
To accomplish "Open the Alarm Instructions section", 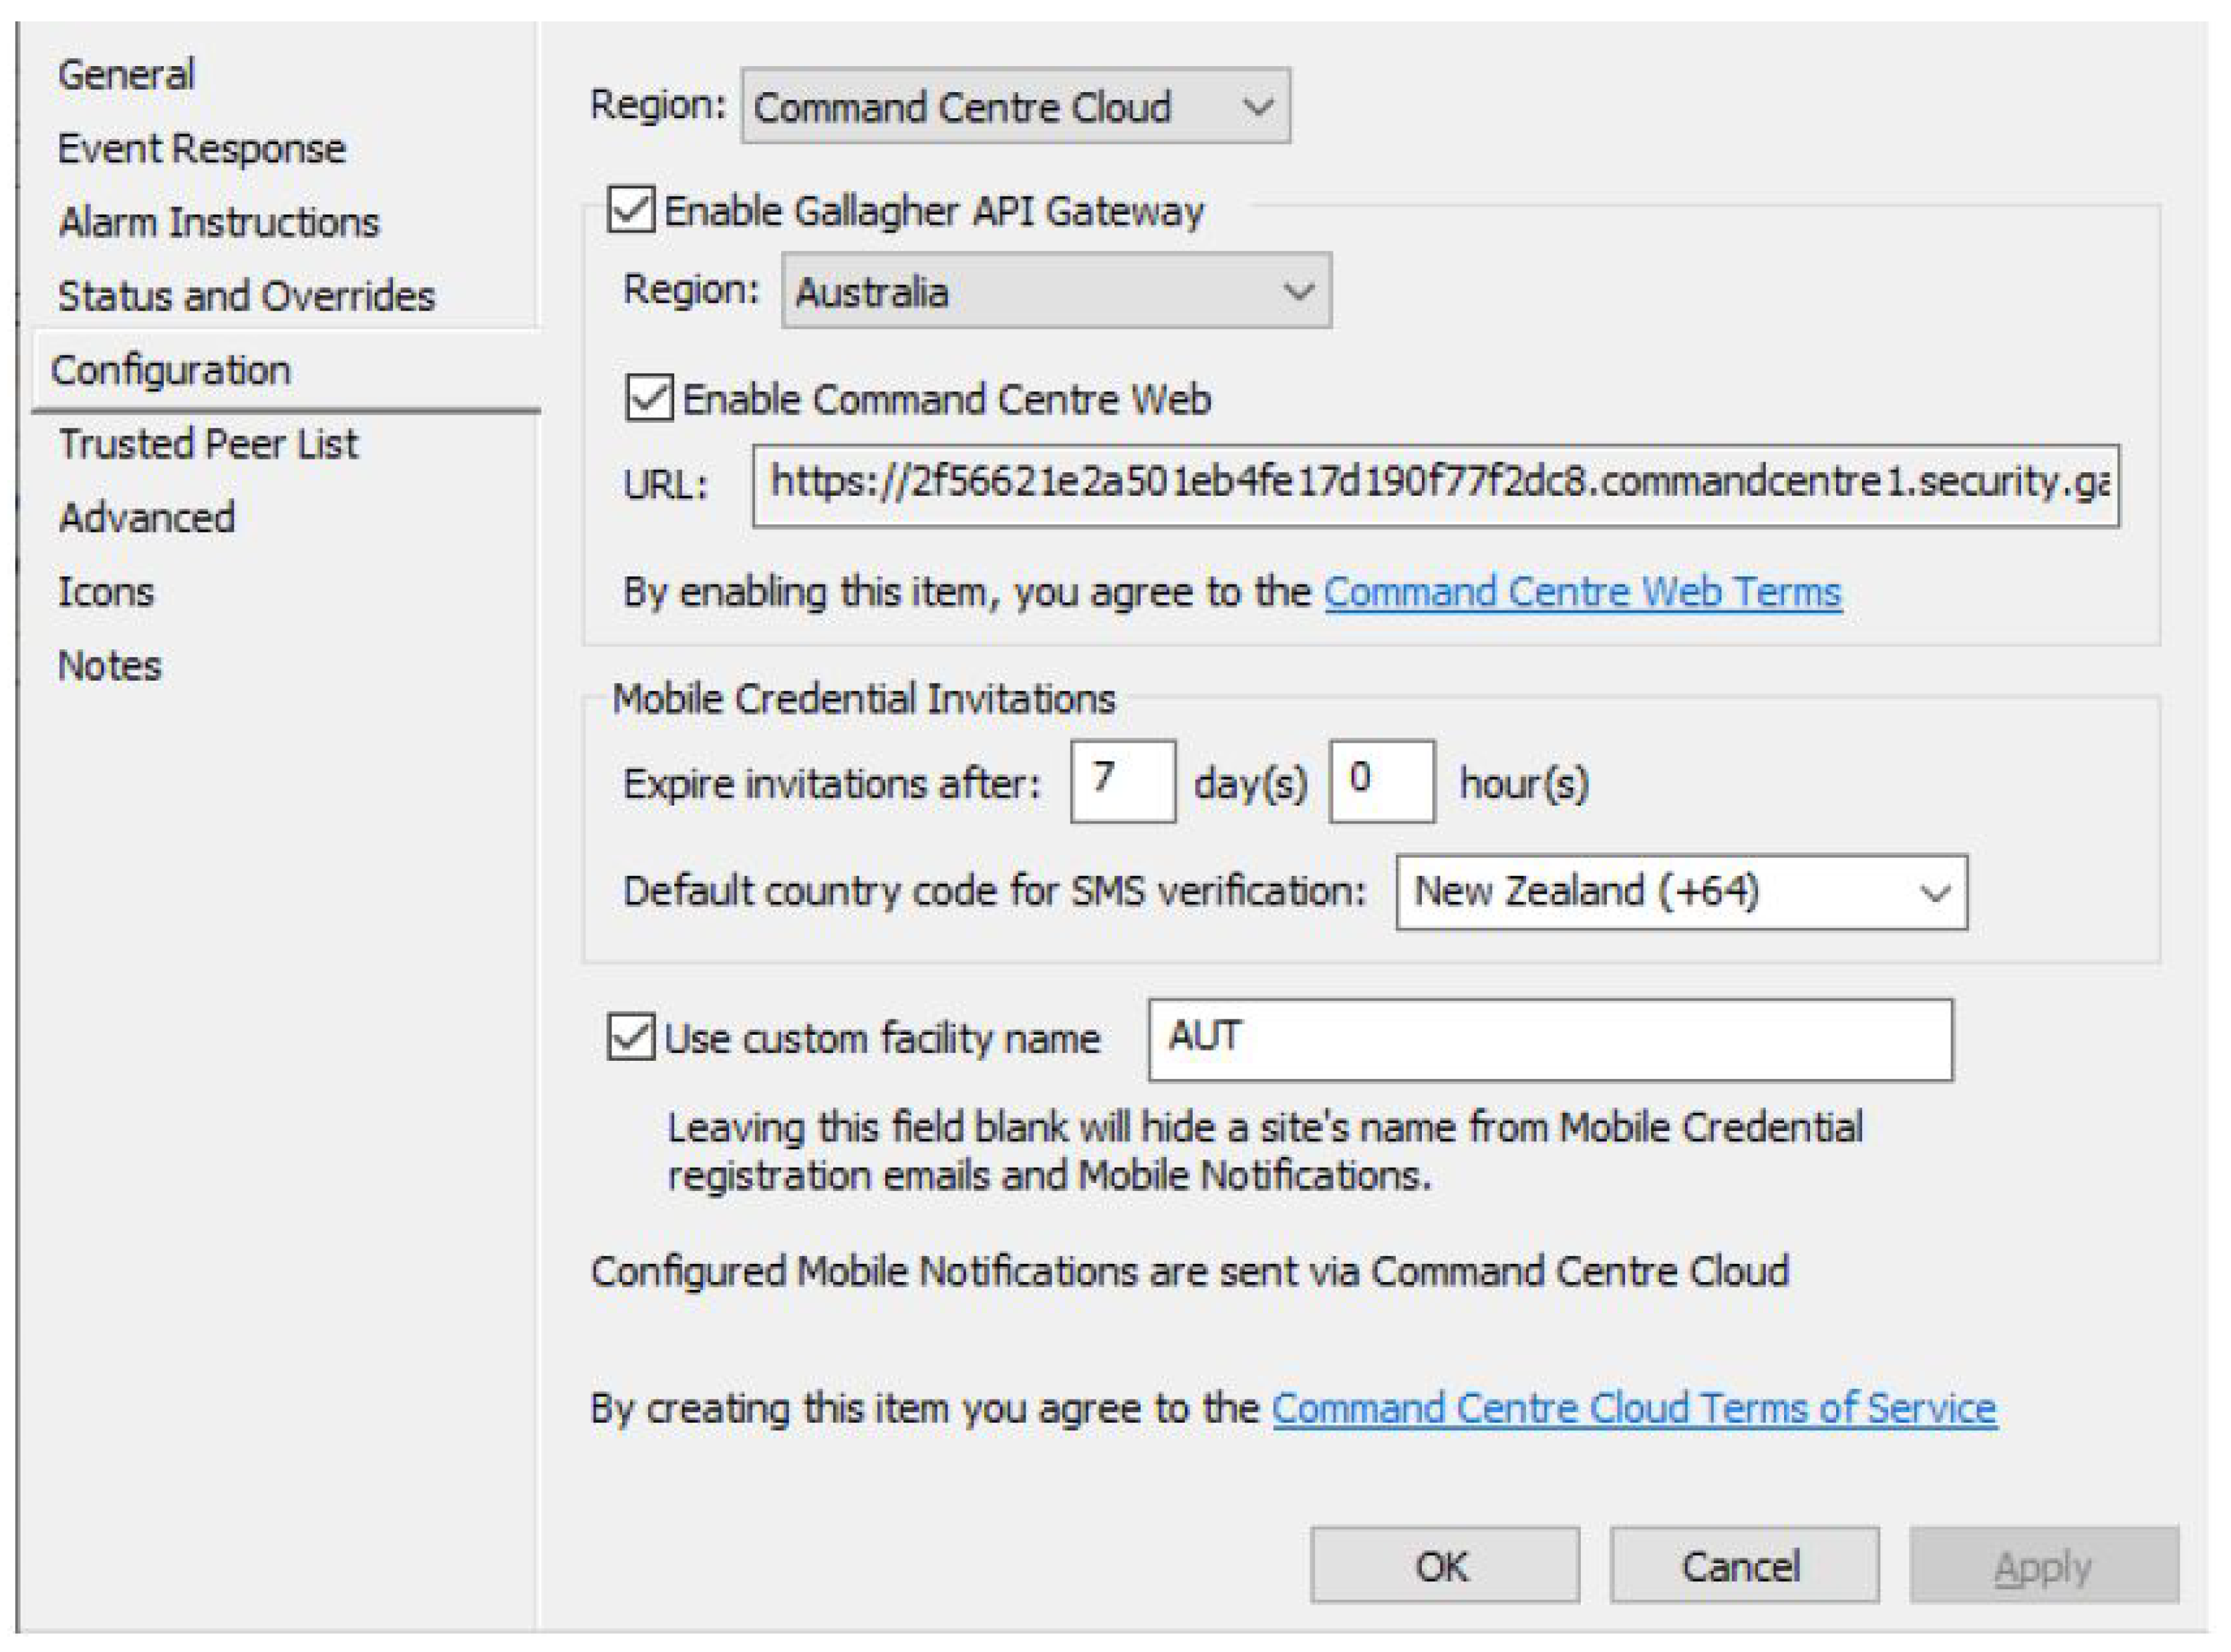I will (x=218, y=222).
